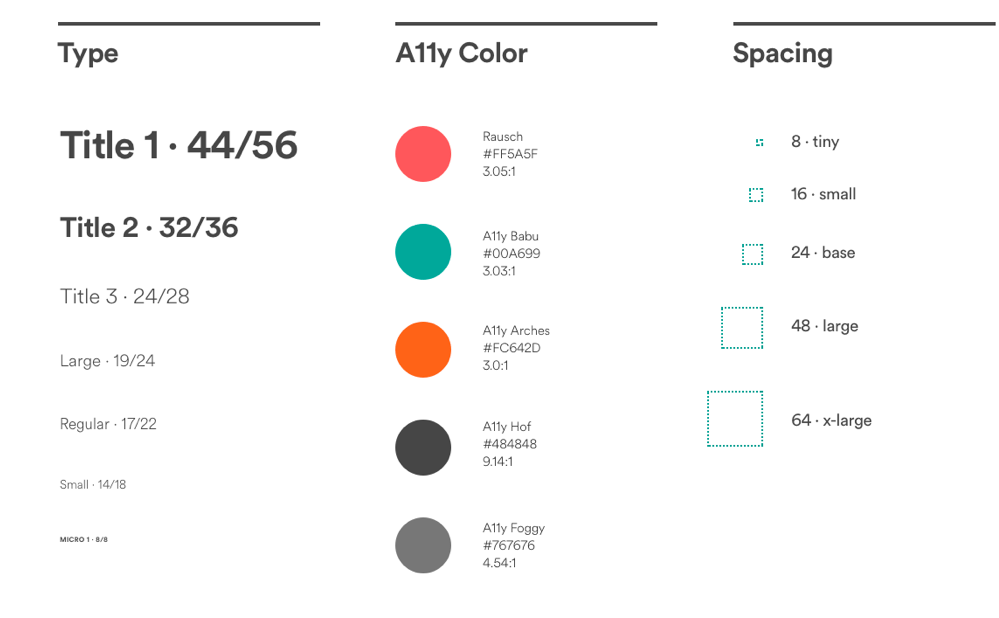
Task: Click the Title 3 · 24/28 text sample
Action: coord(125,296)
